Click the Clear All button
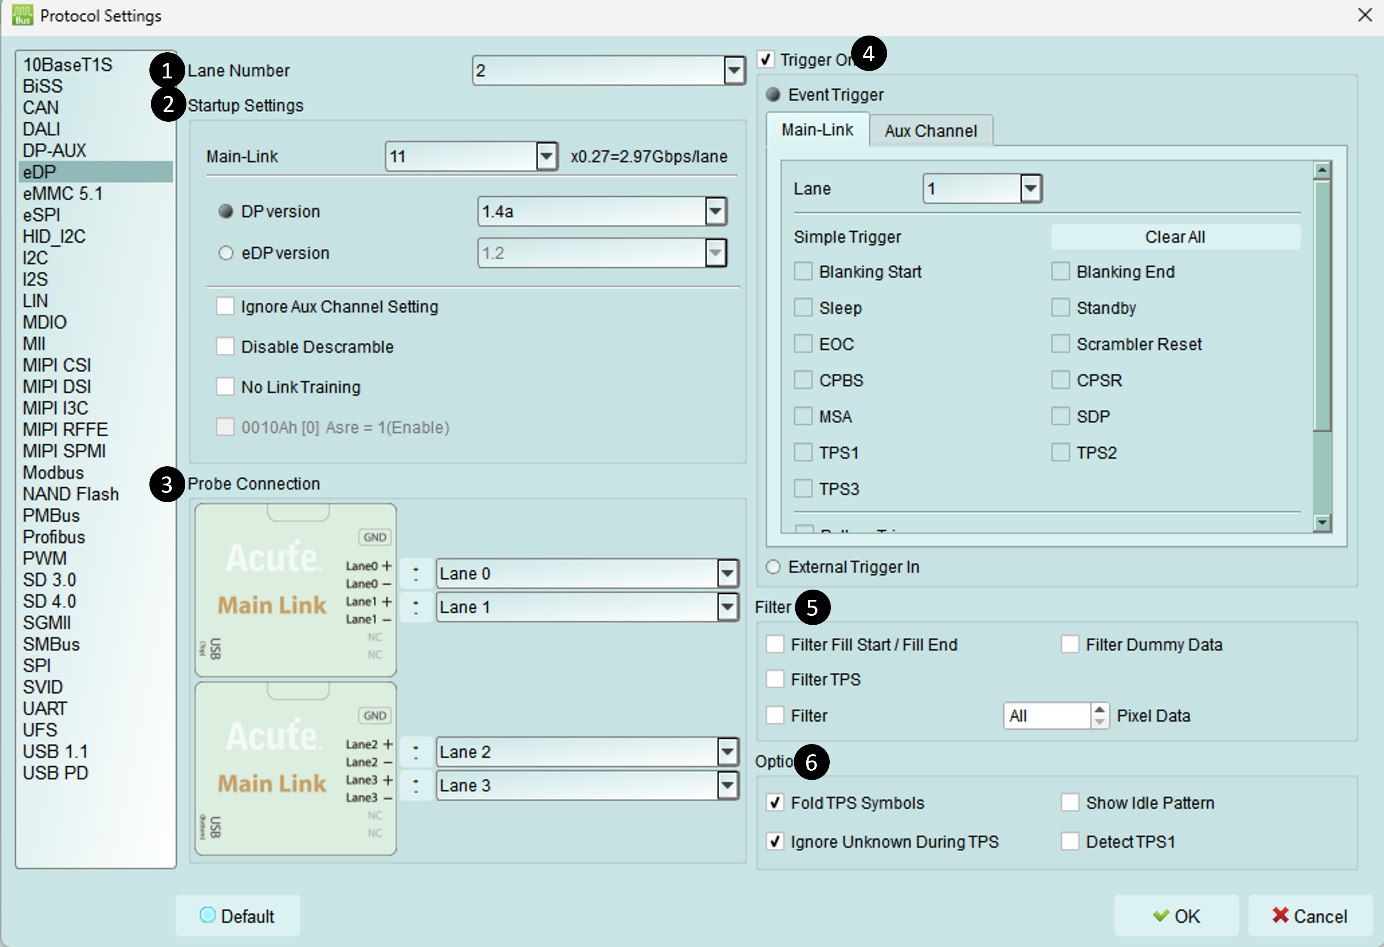The height and width of the screenshot is (947, 1384). tap(1175, 237)
